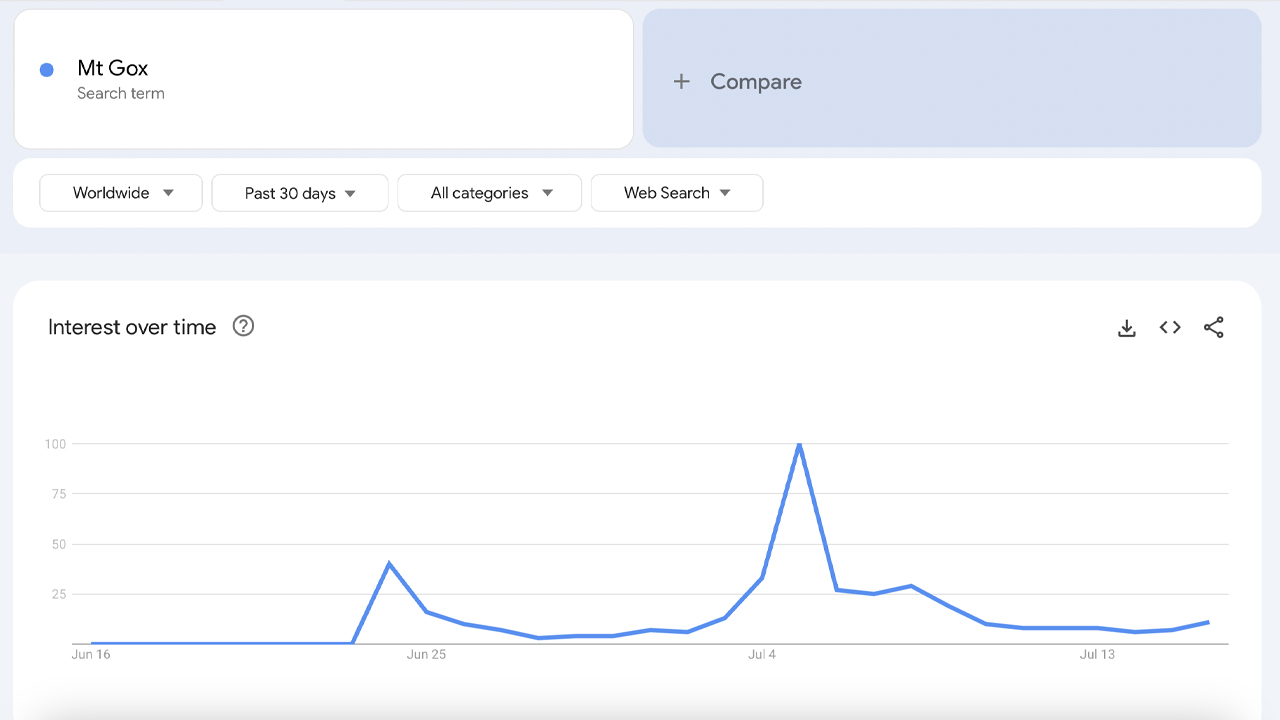Open the Worldwide region selector
Image resolution: width=1280 pixels, height=720 pixels.
tap(120, 192)
